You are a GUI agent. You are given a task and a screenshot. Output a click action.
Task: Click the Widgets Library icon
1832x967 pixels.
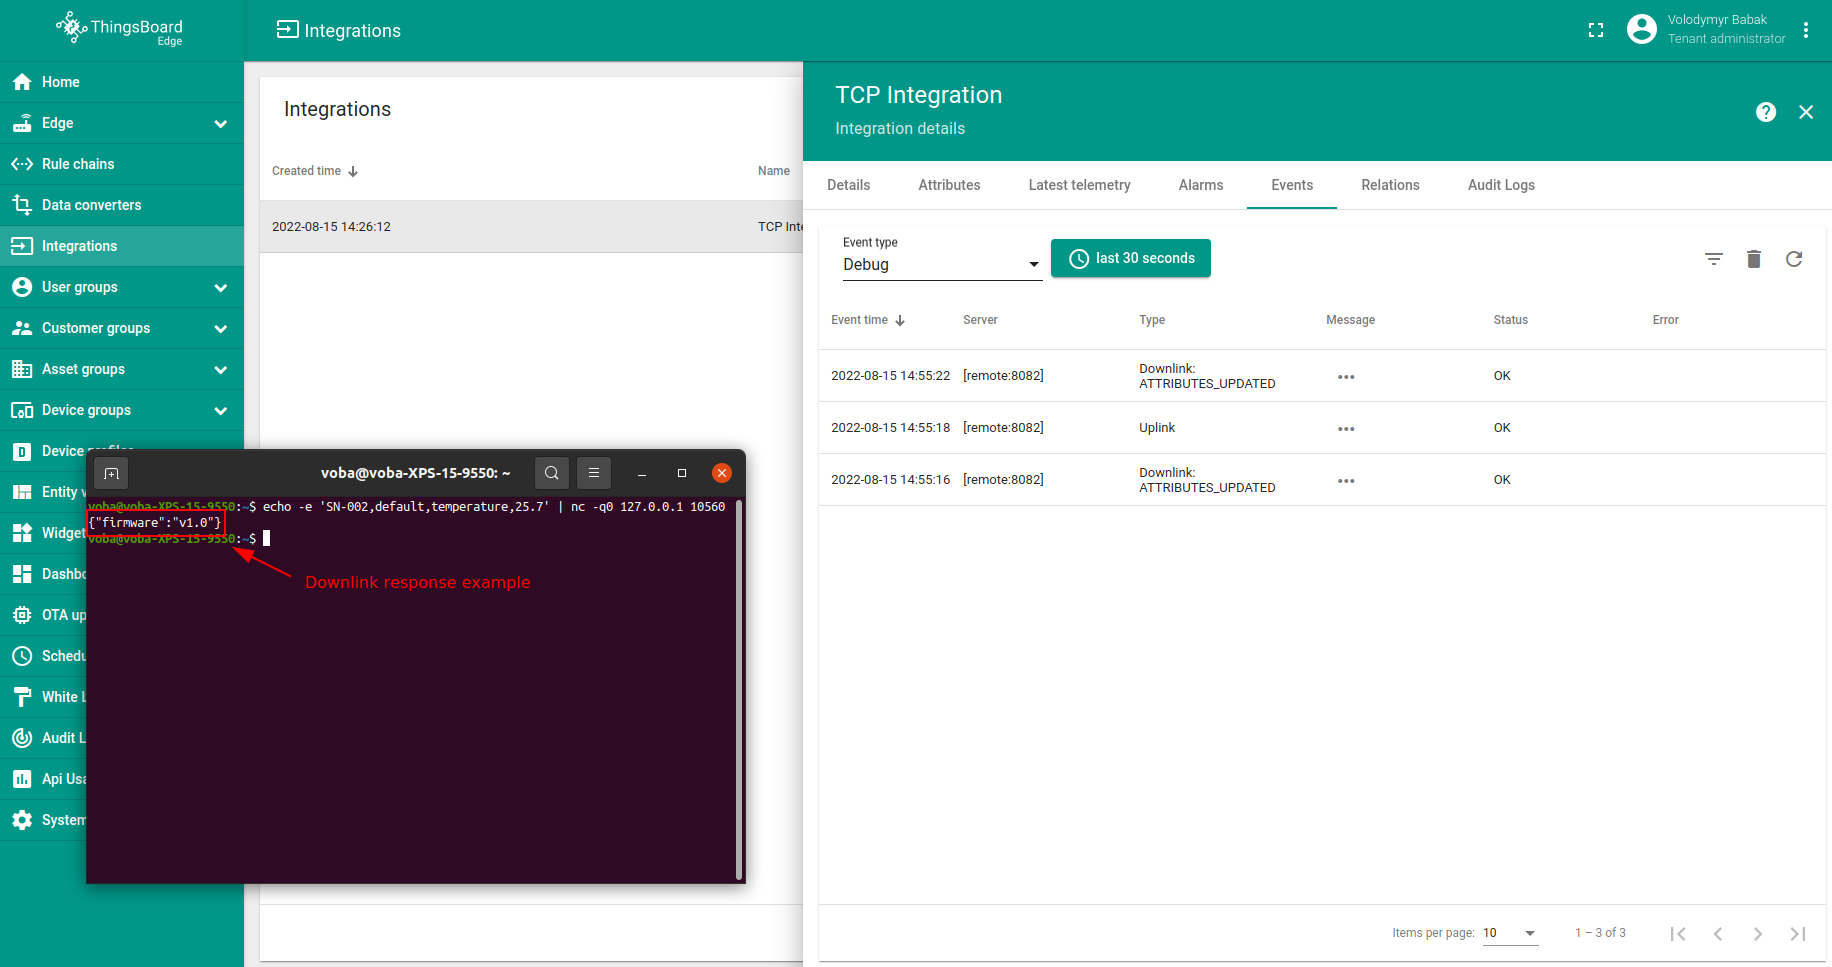point(22,533)
